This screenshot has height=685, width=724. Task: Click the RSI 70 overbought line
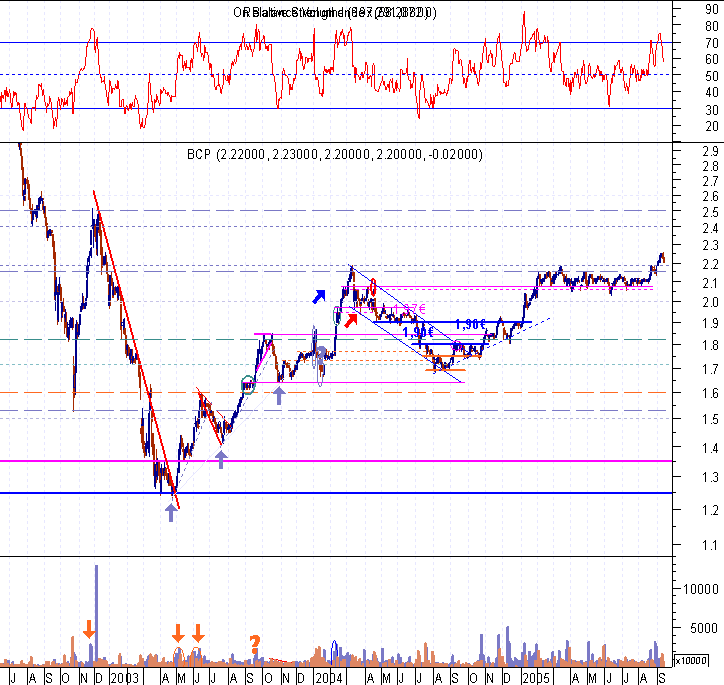336,42
